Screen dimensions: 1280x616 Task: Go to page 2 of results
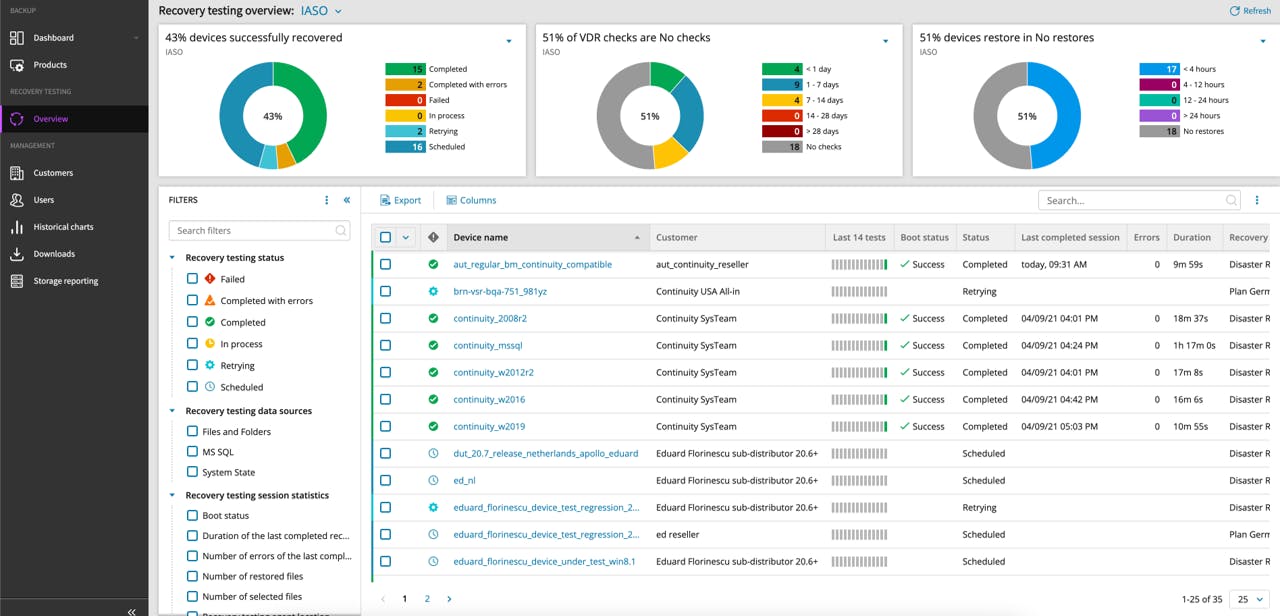point(427,599)
